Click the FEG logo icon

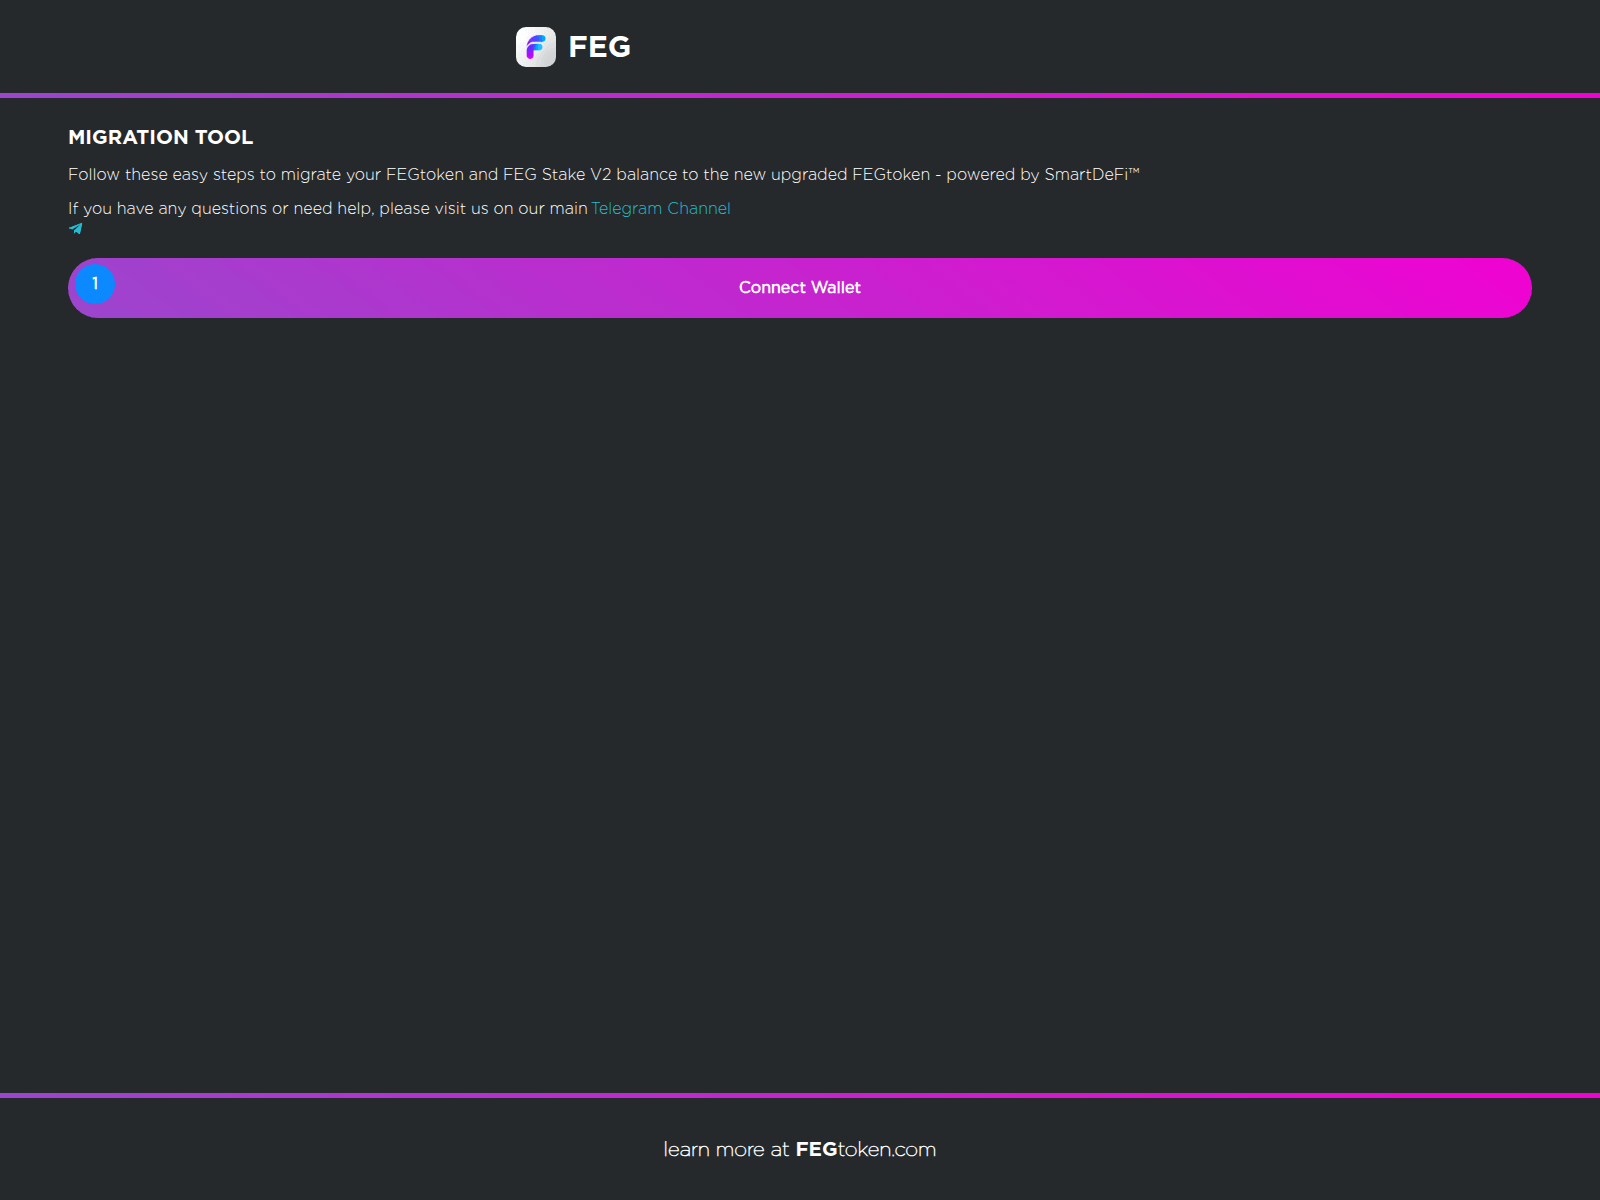pyautogui.click(x=536, y=47)
